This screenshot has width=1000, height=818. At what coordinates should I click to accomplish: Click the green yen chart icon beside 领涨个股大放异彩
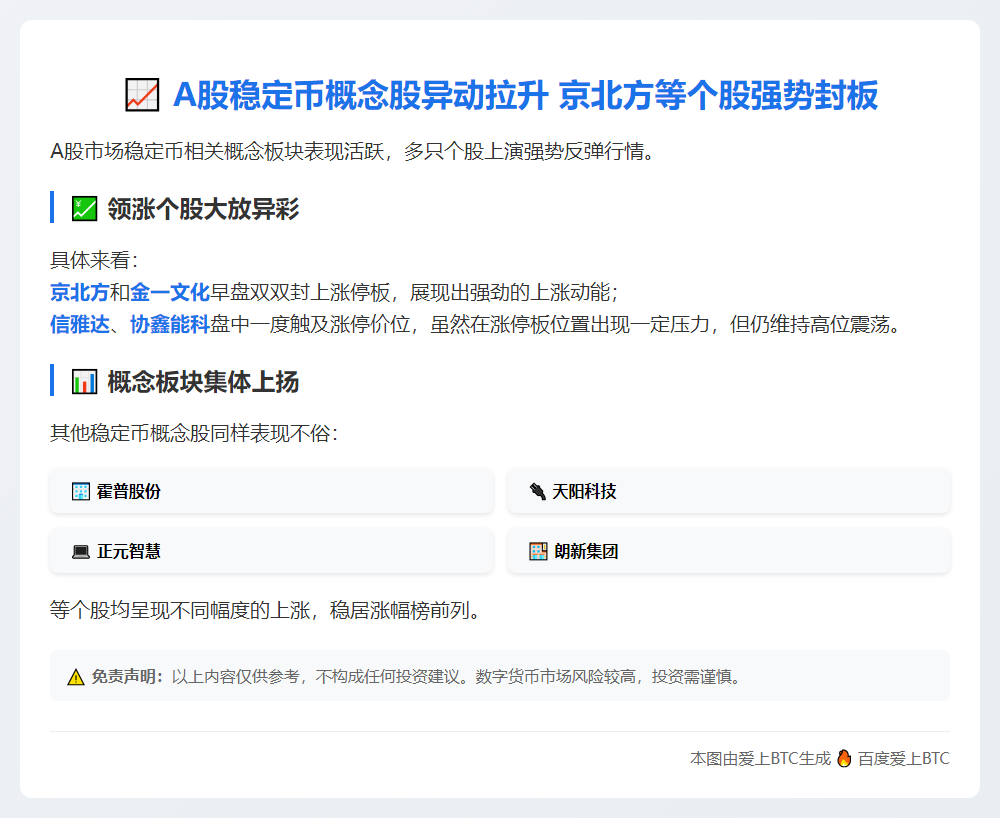point(84,209)
